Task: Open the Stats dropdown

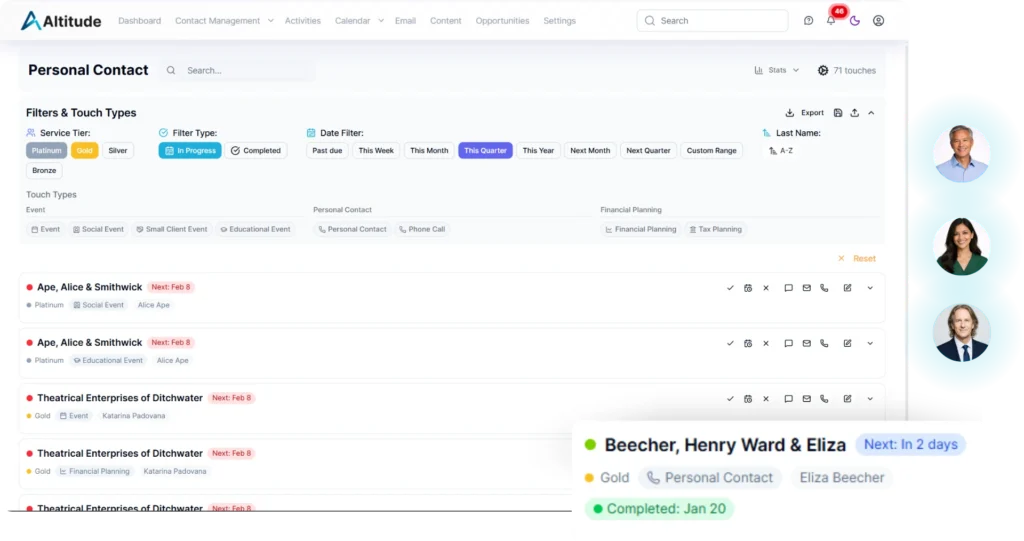Action: point(776,71)
